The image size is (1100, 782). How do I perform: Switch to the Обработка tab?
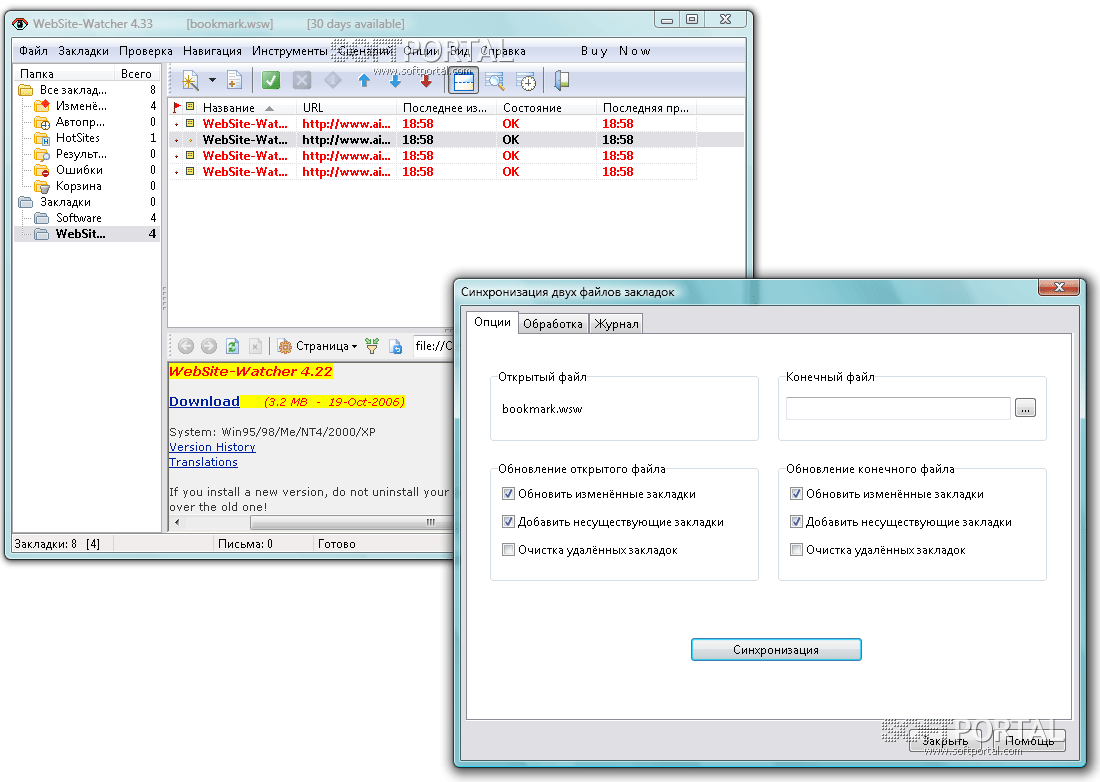553,323
